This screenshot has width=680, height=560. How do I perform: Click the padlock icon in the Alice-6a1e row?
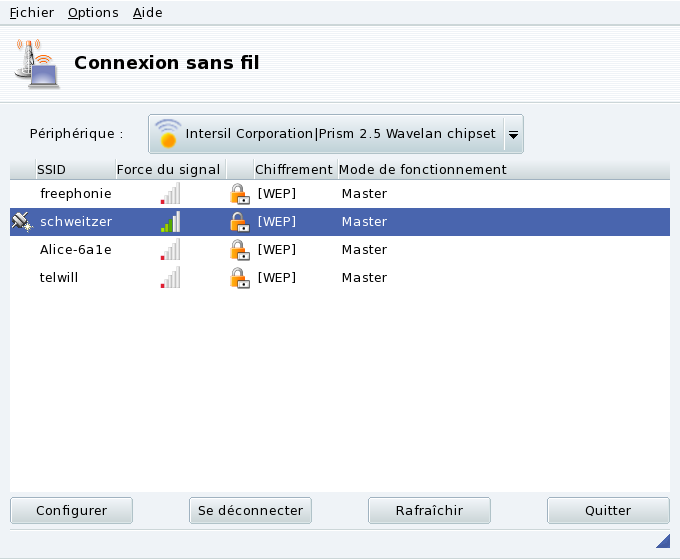click(239, 249)
